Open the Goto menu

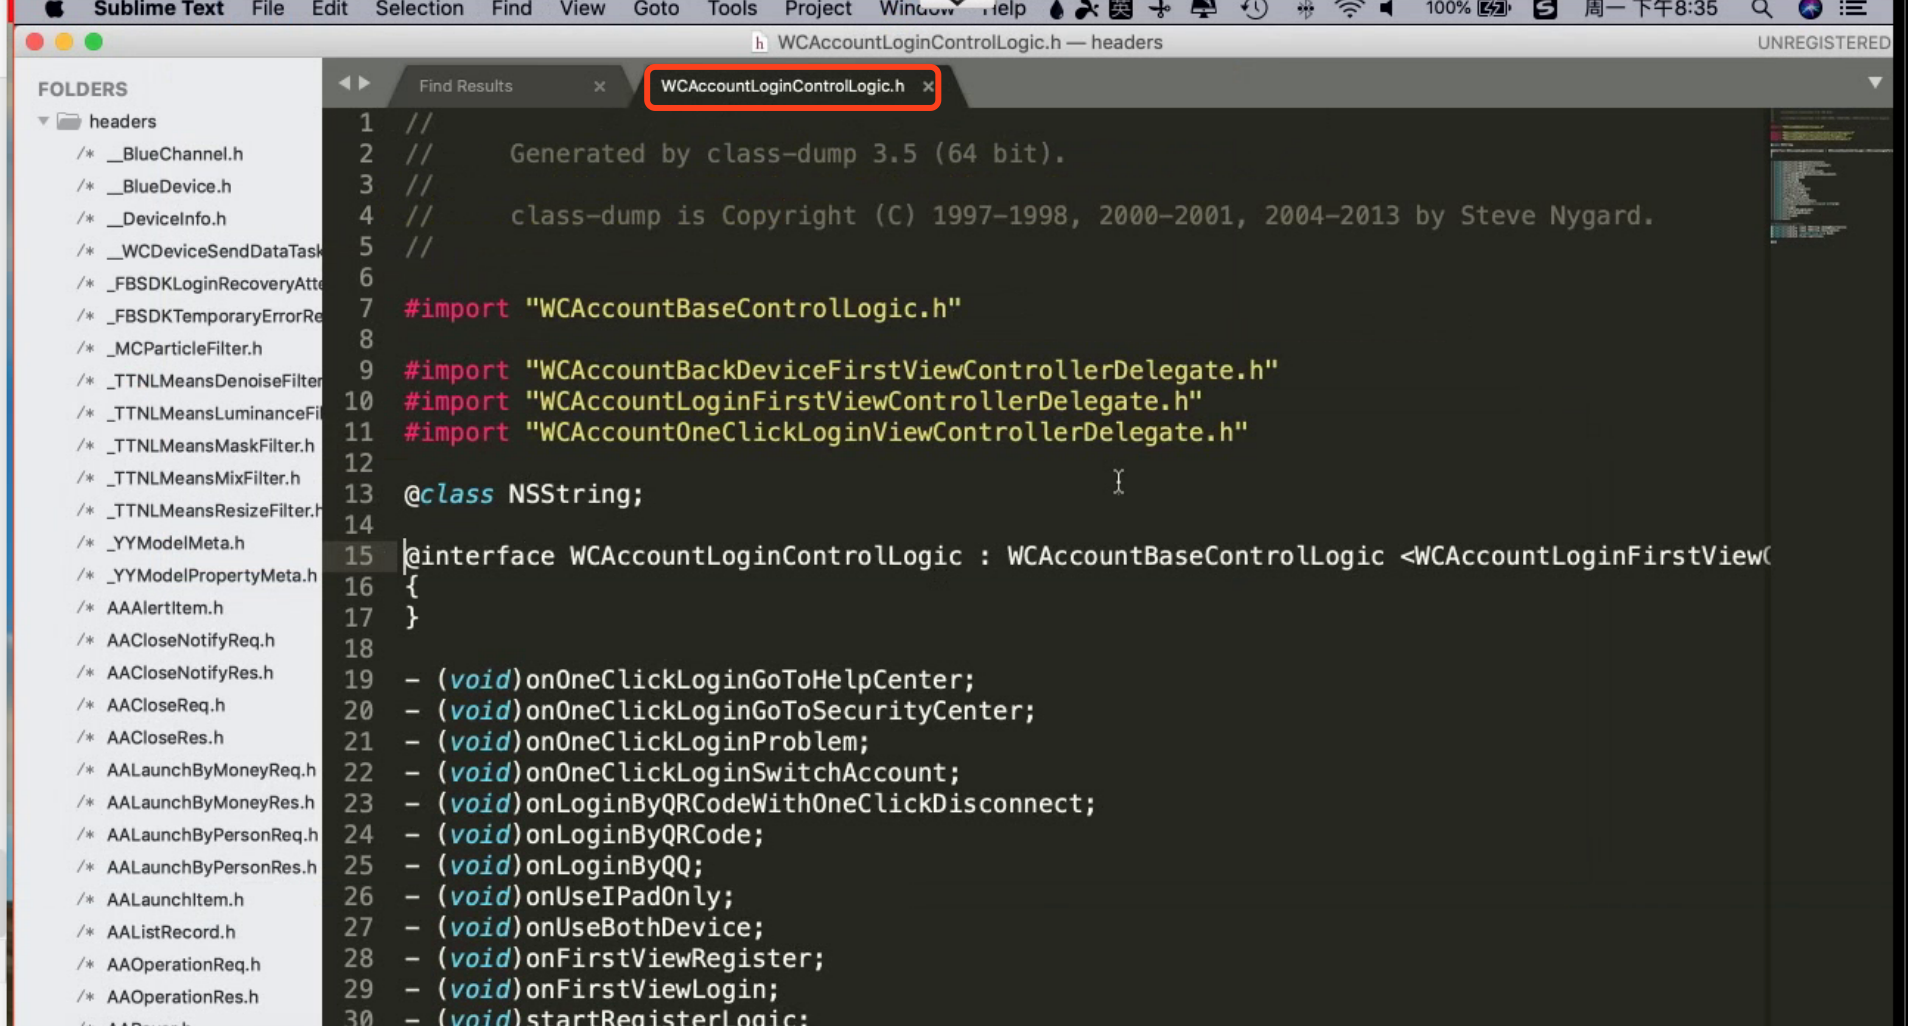coord(656,9)
